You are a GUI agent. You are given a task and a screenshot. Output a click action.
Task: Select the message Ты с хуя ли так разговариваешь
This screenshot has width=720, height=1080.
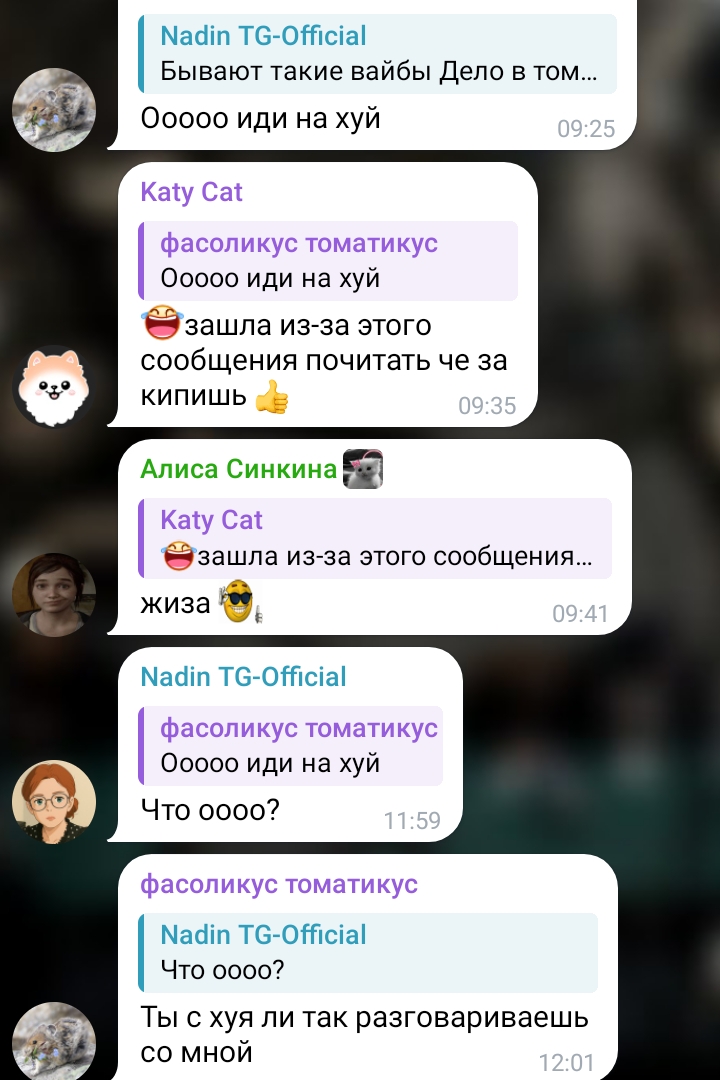364,1035
